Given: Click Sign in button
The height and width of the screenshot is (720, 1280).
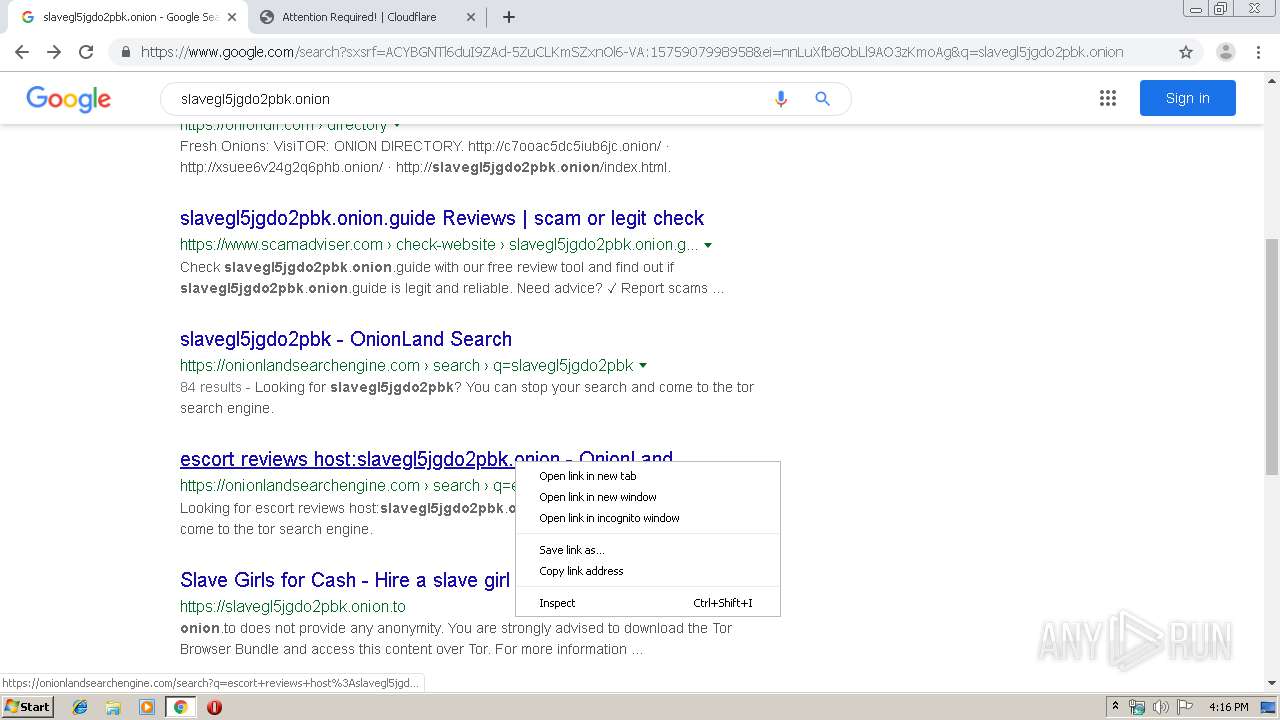Looking at the screenshot, I should click(x=1187, y=98).
